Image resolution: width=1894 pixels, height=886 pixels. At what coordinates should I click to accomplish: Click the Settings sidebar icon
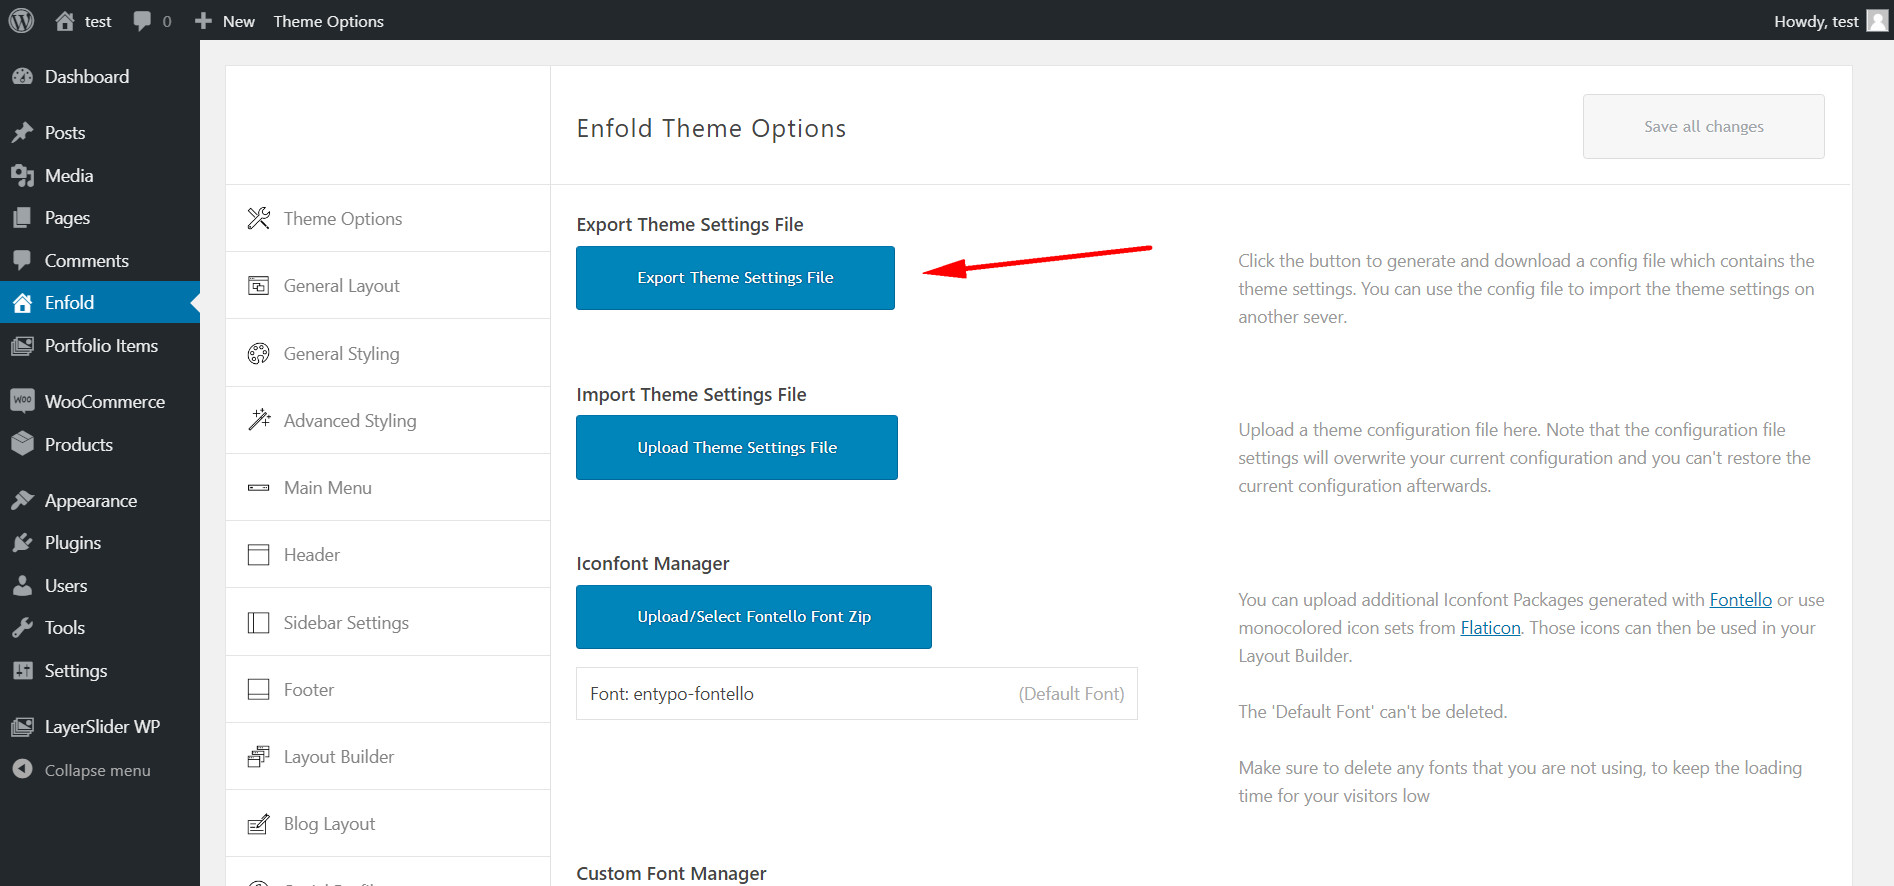pyautogui.click(x=22, y=671)
